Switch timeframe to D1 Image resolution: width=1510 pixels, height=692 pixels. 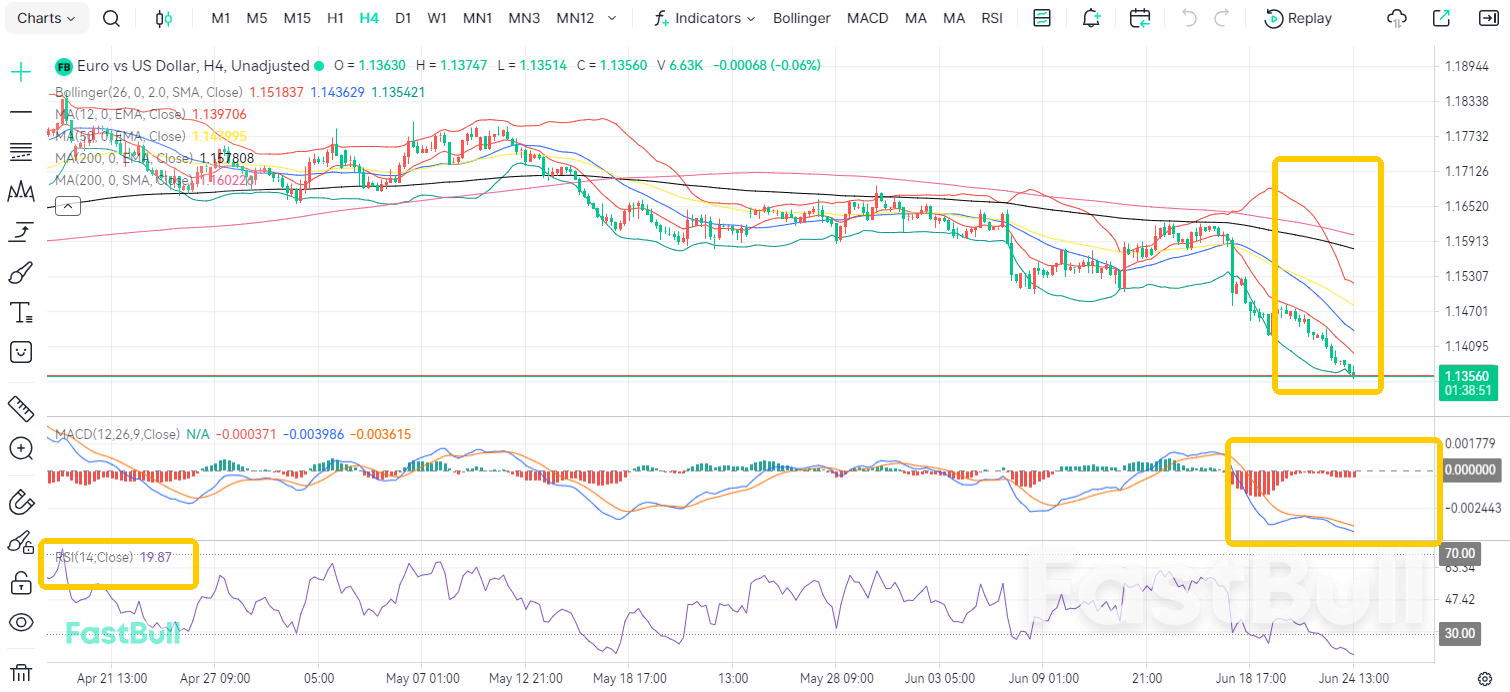[403, 18]
